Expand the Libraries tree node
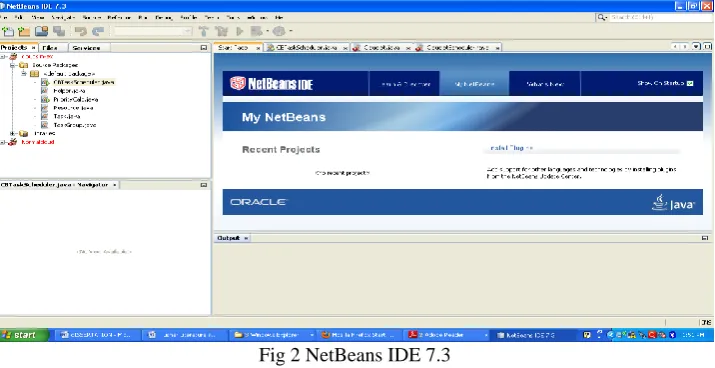 coord(13,134)
